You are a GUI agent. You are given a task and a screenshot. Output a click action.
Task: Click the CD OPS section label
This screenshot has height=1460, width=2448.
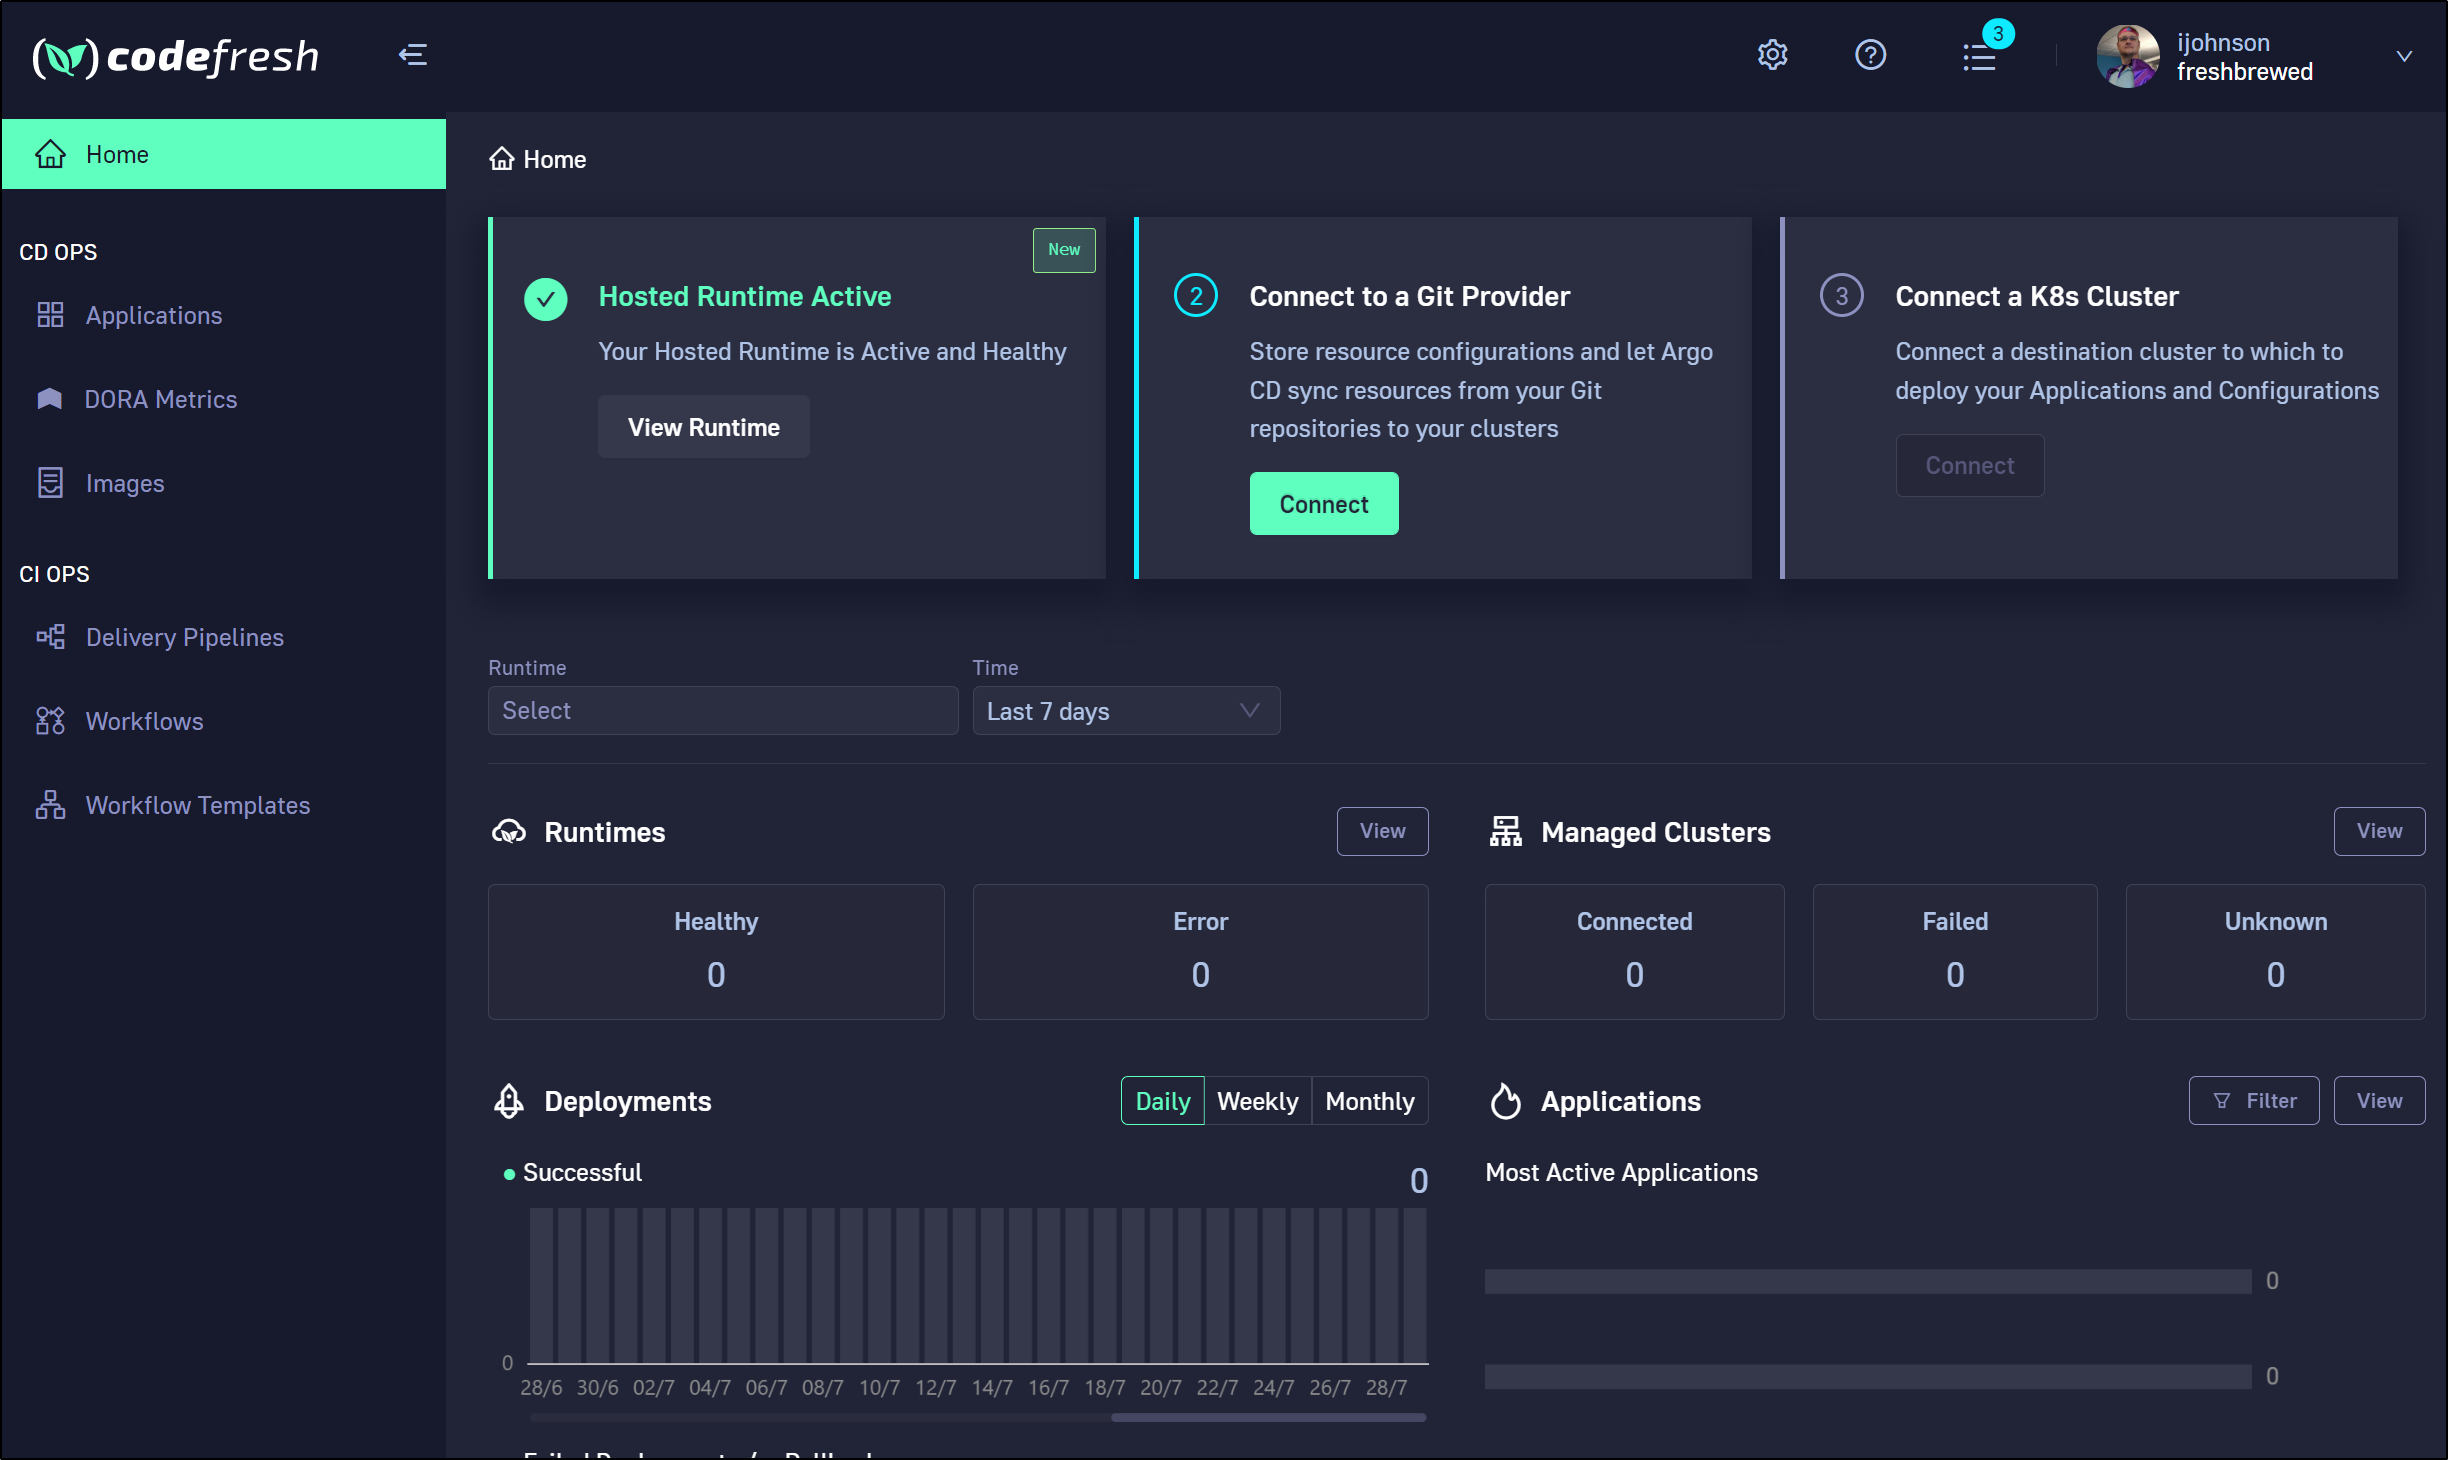click(58, 252)
